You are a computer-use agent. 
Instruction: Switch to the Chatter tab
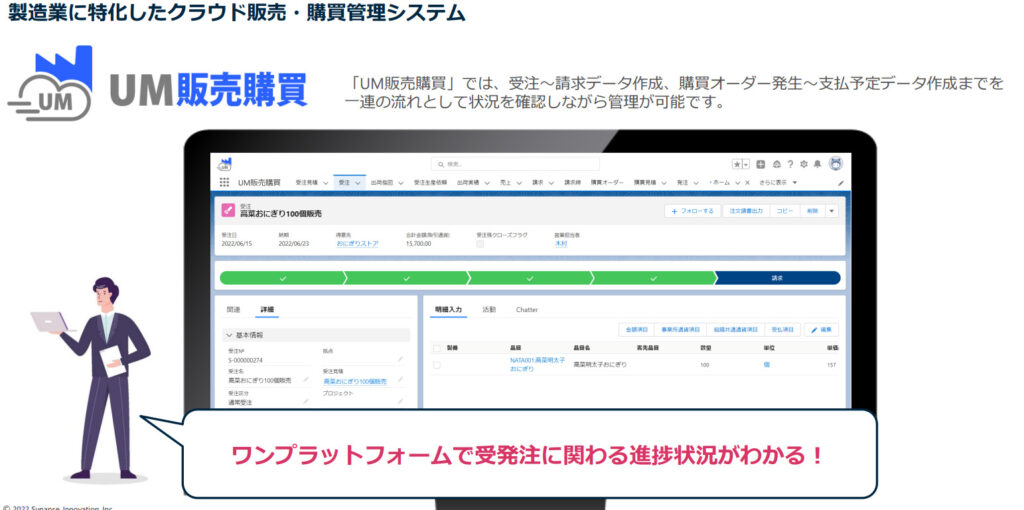tap(527, 310)
